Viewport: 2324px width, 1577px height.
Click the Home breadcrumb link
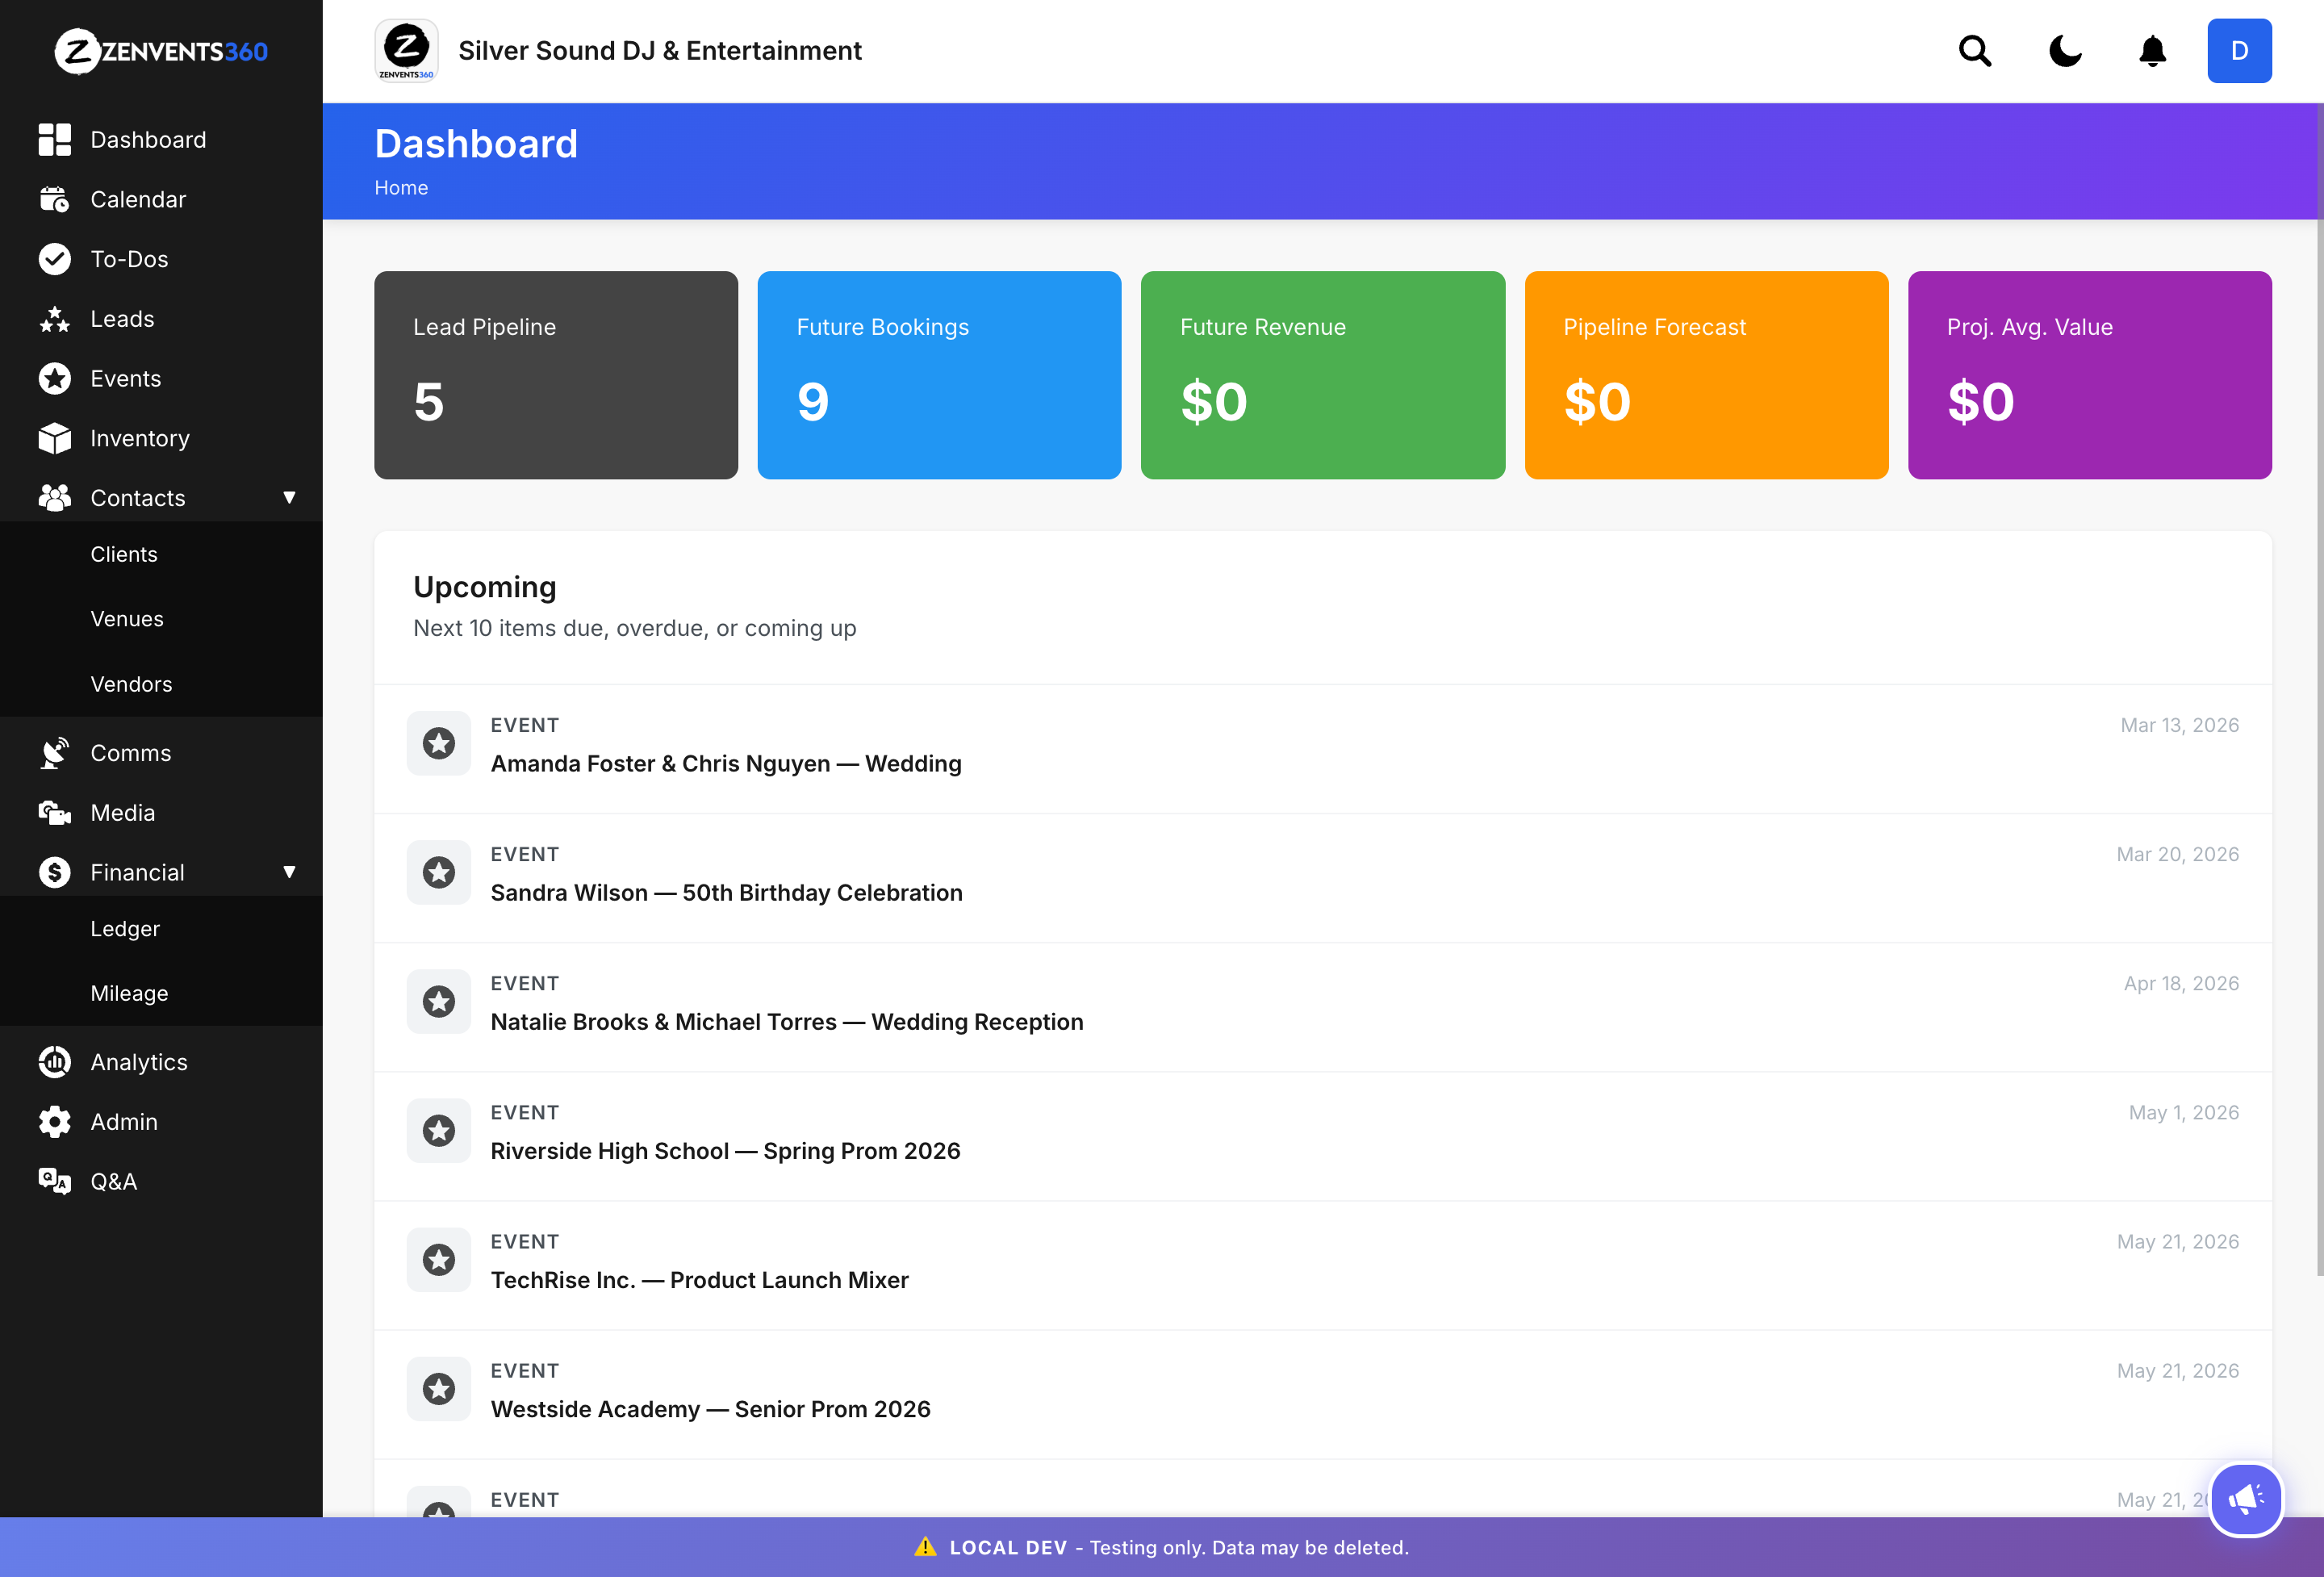[x=401, y=188]
